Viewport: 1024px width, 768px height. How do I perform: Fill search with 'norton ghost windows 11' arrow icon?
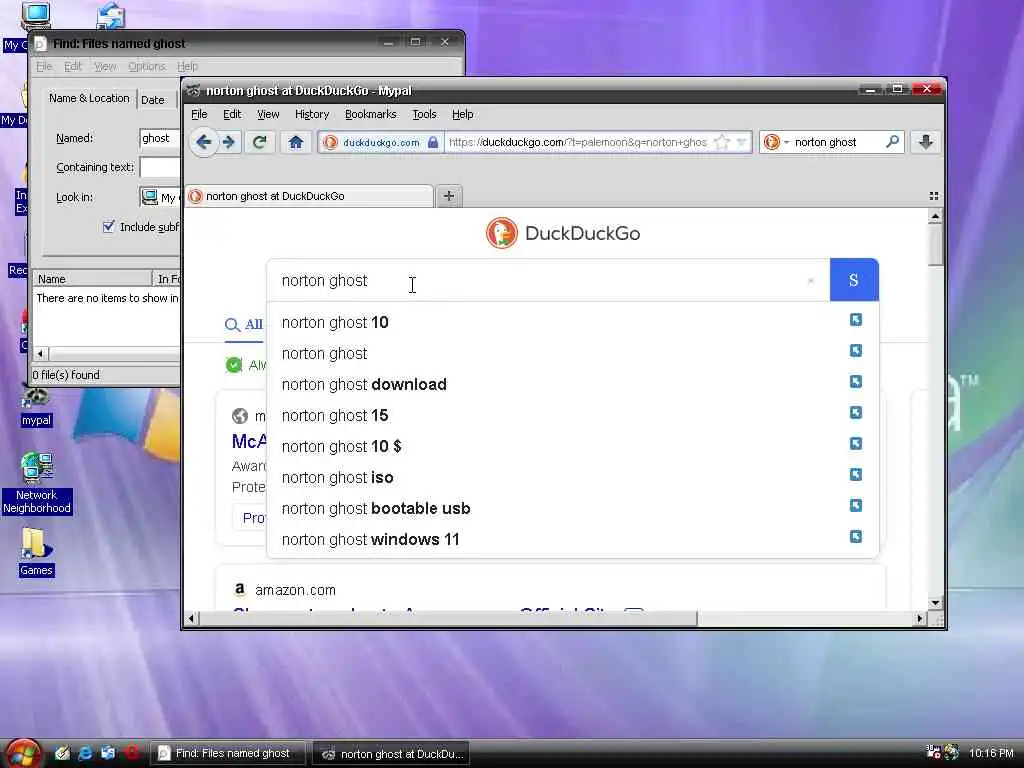(856, 537)
